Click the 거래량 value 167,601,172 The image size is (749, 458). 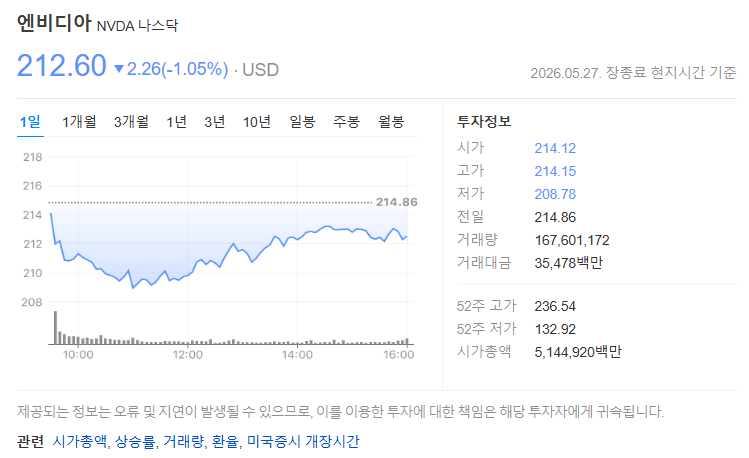[572, 240]
